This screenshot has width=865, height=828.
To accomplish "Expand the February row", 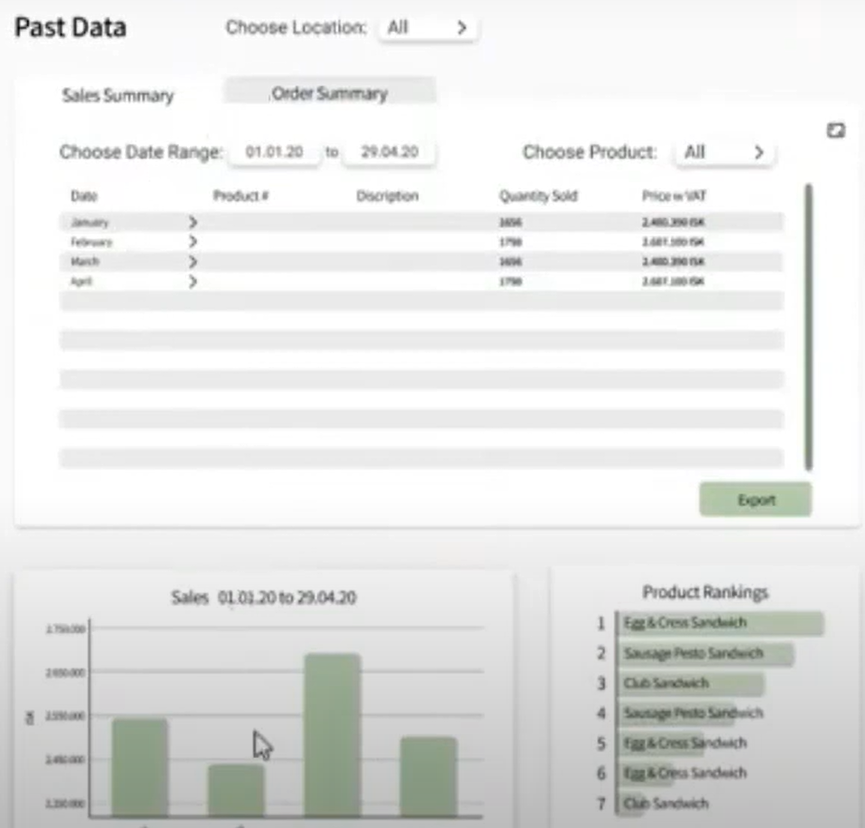I will coord(193,242).
